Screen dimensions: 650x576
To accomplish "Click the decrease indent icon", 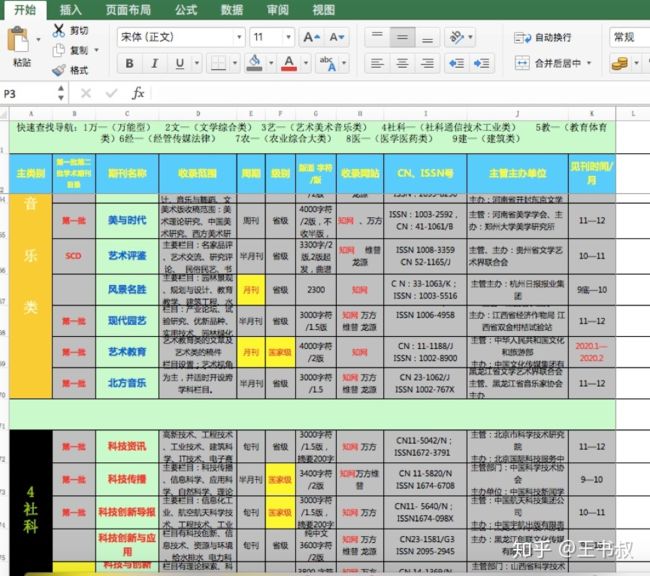I will [457, 63].
